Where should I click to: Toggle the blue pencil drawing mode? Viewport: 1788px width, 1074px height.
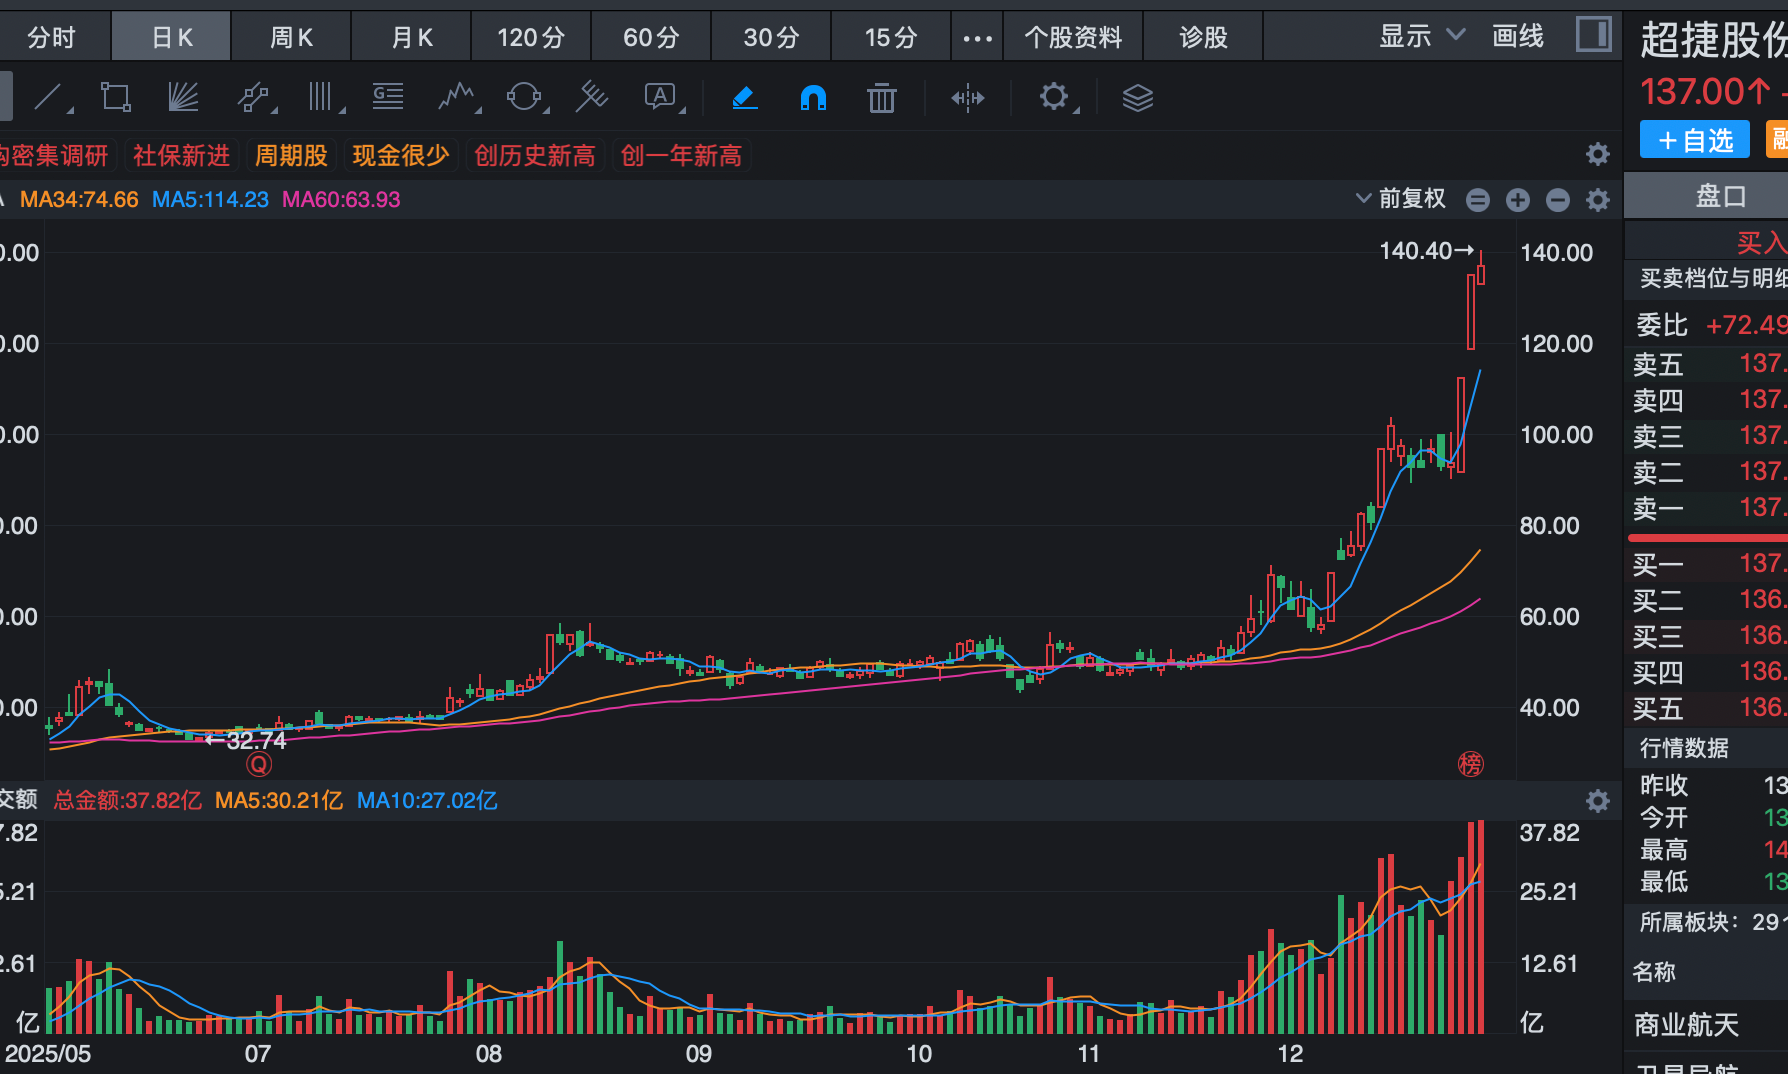click(x=745, y=98)
